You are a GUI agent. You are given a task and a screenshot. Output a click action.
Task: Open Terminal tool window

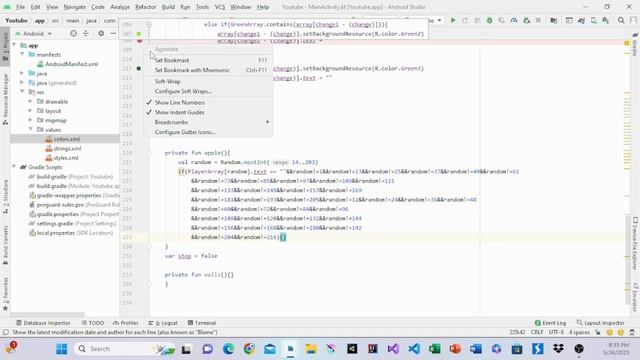(x=202, y=323)
